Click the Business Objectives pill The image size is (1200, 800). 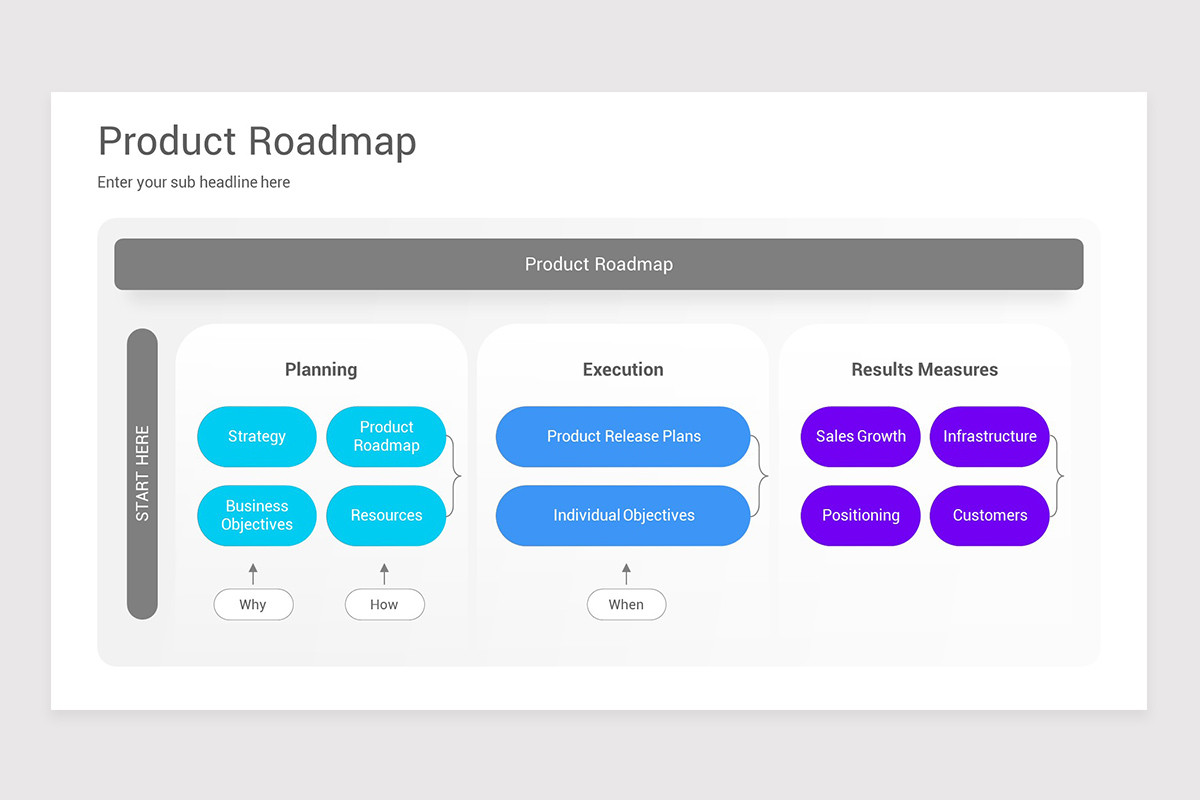tap(257, 515)
